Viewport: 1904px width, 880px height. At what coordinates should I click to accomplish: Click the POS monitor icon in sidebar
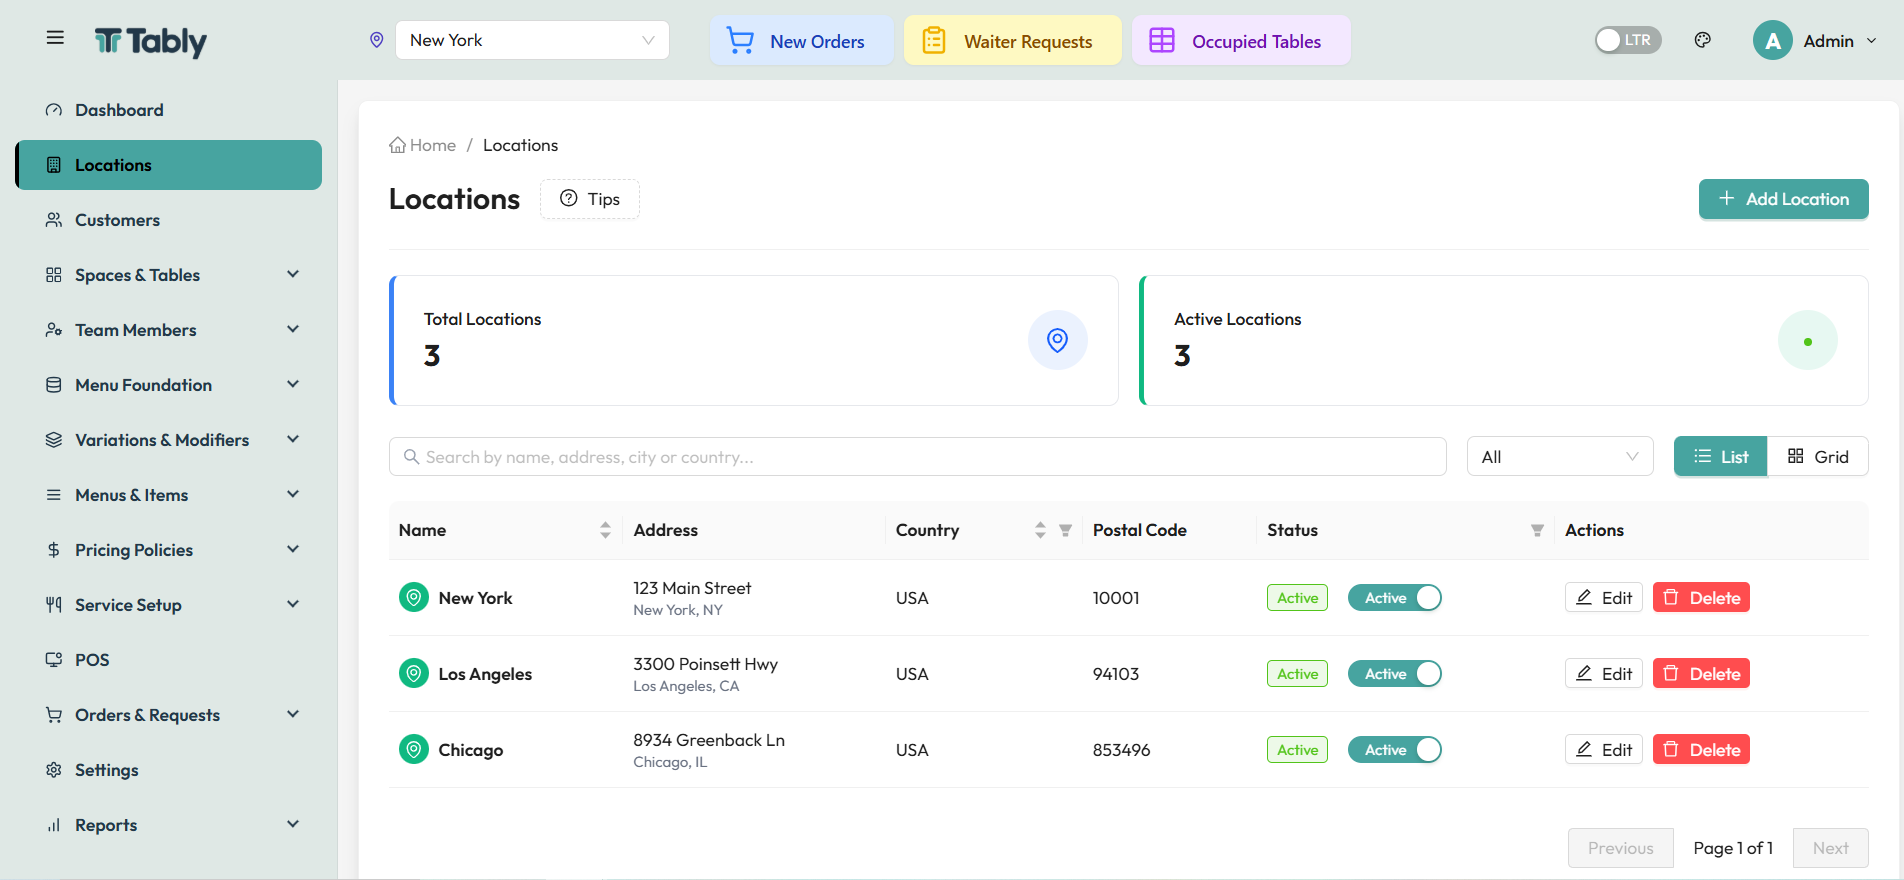[x=54, y=660]
